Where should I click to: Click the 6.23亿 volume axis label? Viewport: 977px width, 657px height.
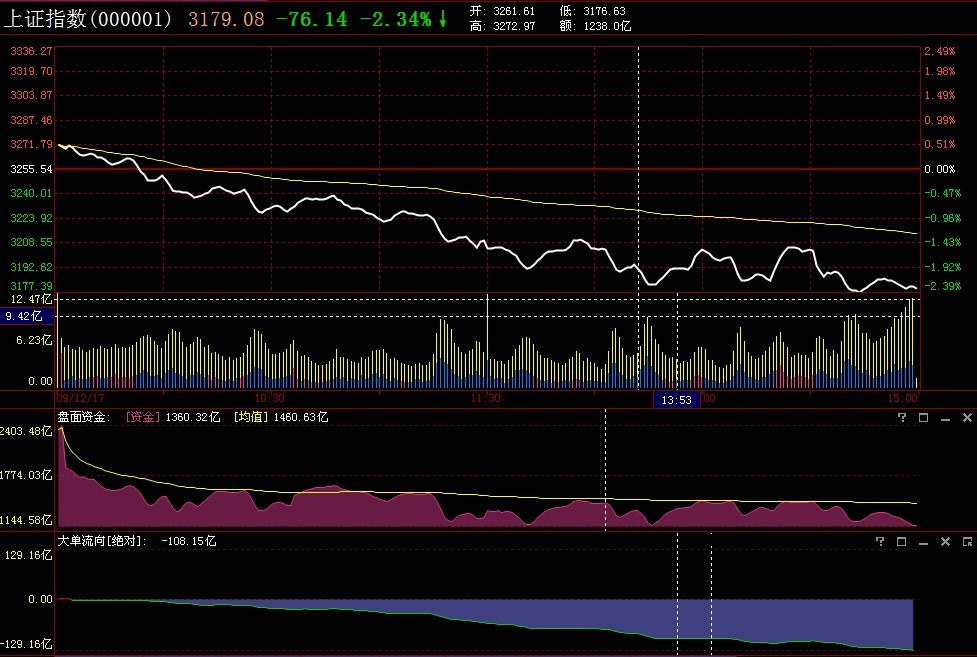click(34, 340)
